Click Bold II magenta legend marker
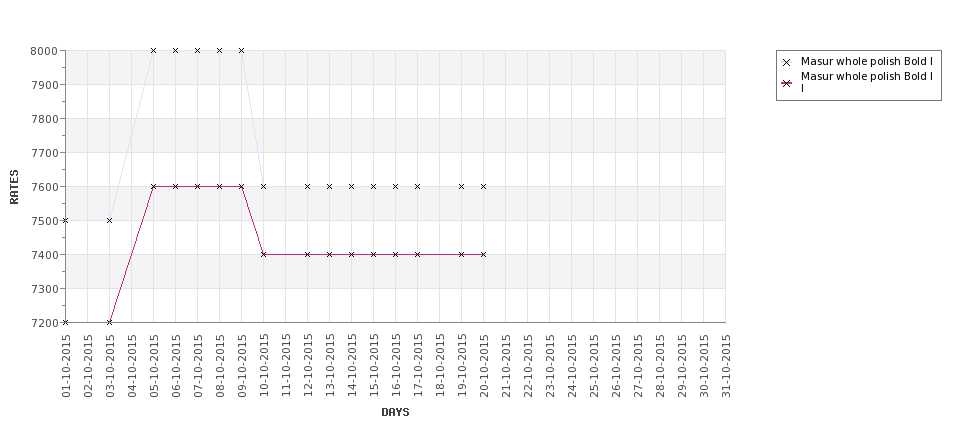 [787, 83]
